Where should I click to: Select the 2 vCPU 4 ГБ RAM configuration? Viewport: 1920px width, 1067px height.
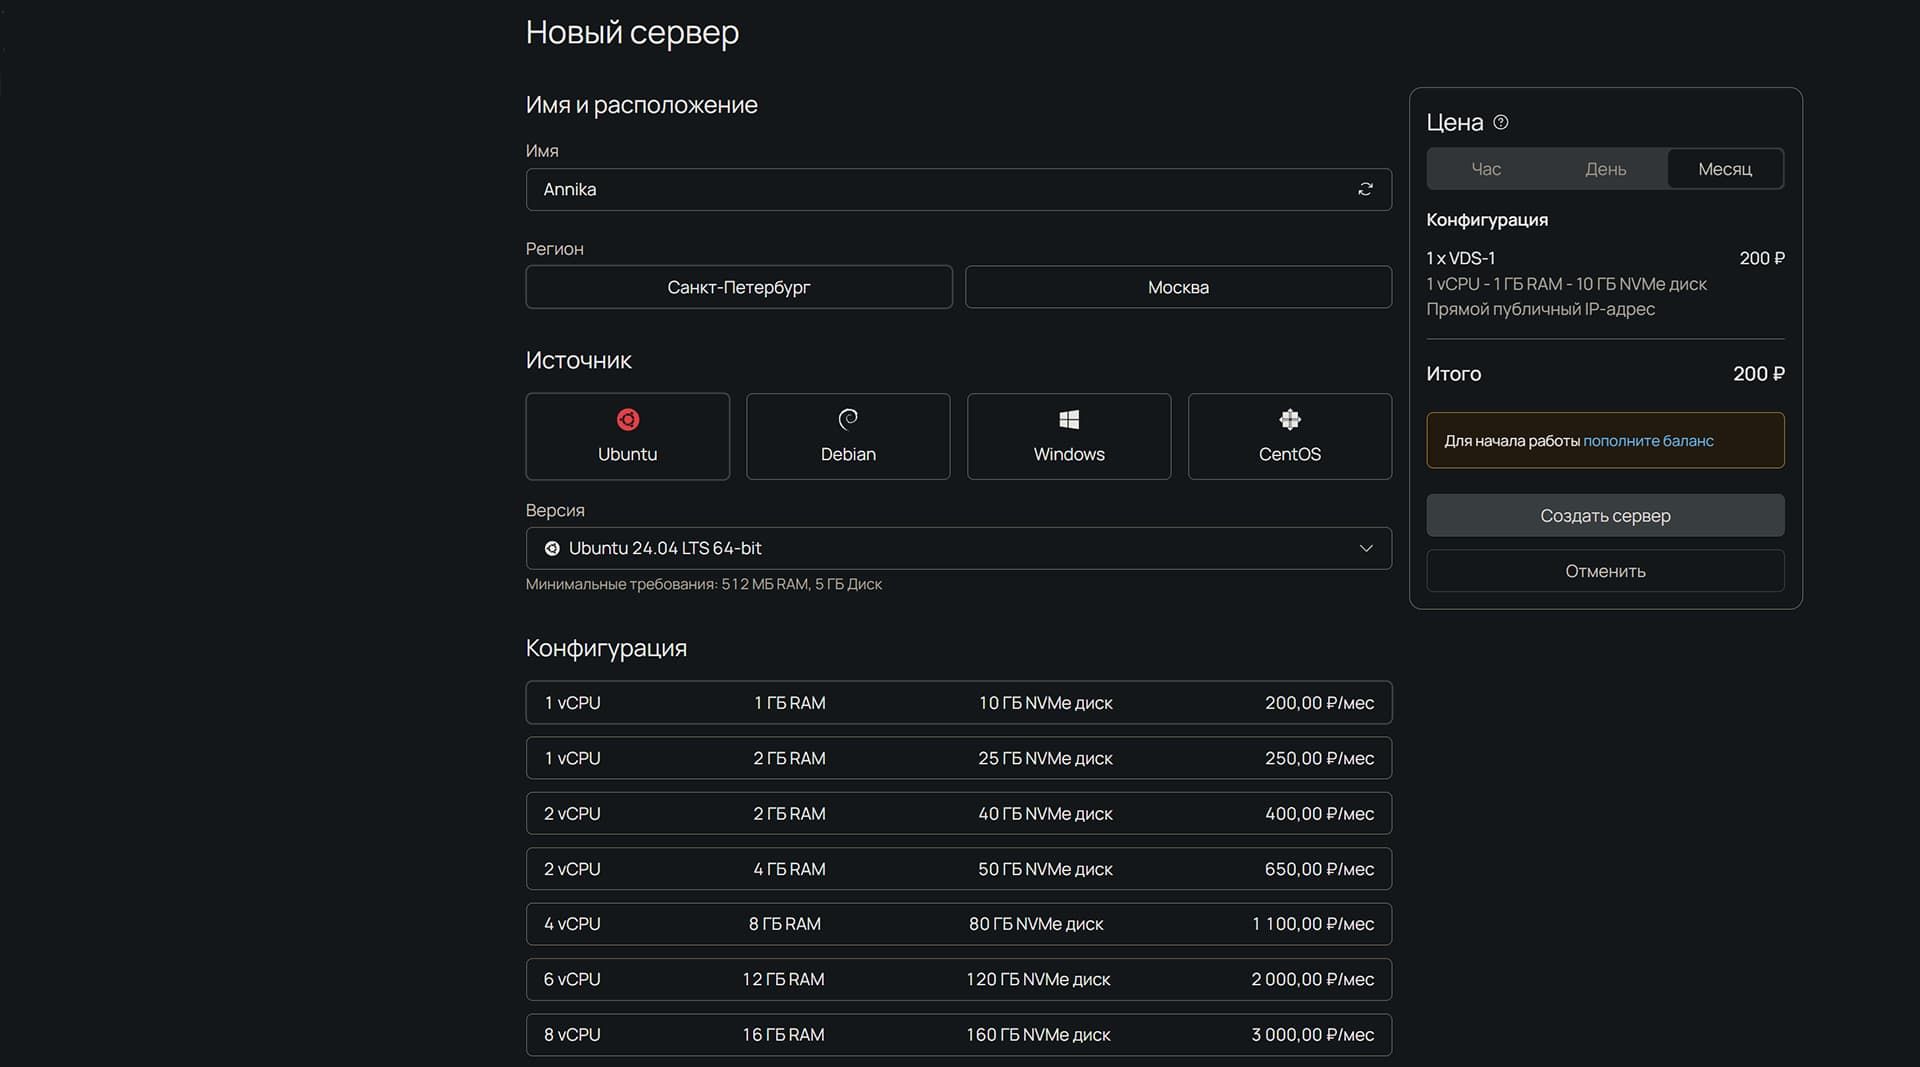coord(959,869)
